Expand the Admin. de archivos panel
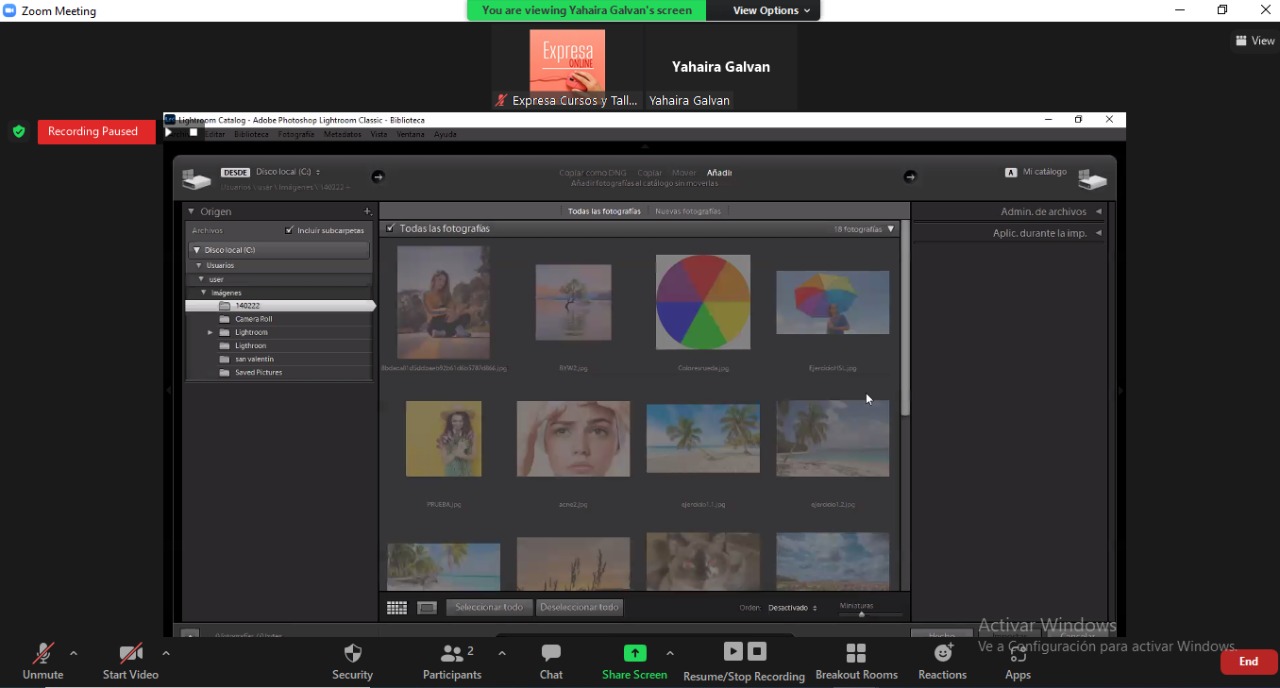 [x=1050, y=211]
